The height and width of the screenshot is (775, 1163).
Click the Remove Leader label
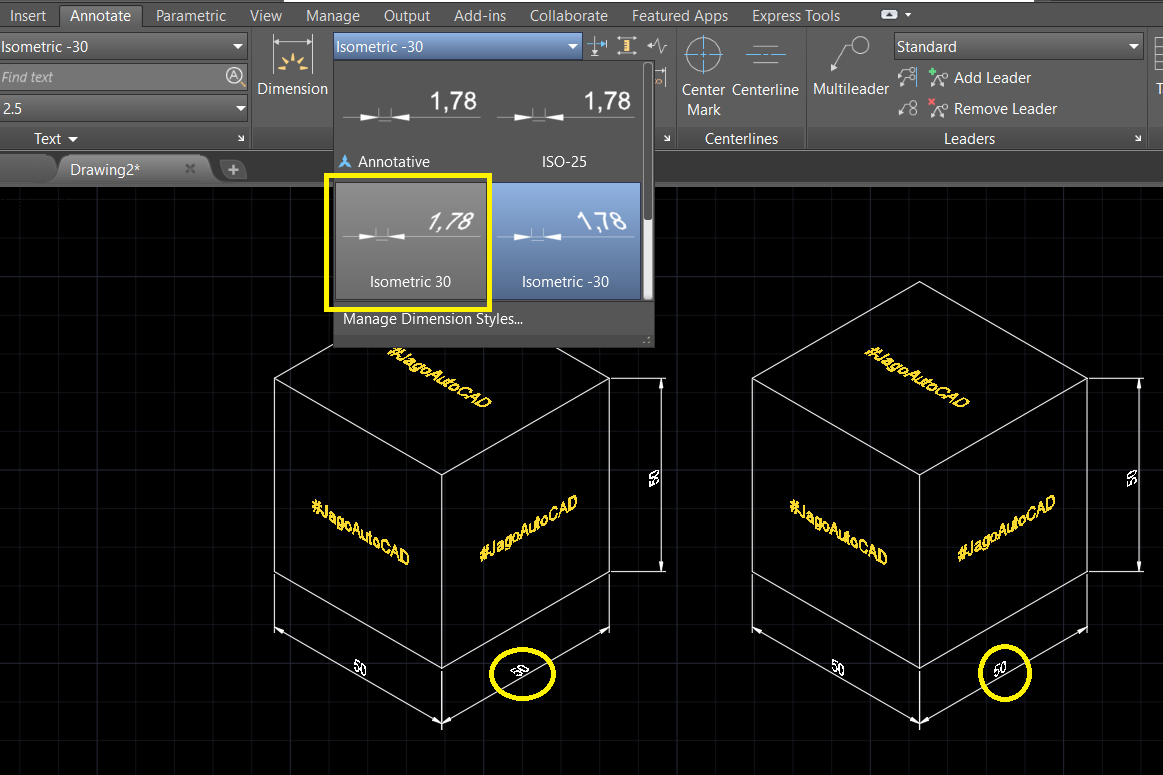click(1005, 108)
